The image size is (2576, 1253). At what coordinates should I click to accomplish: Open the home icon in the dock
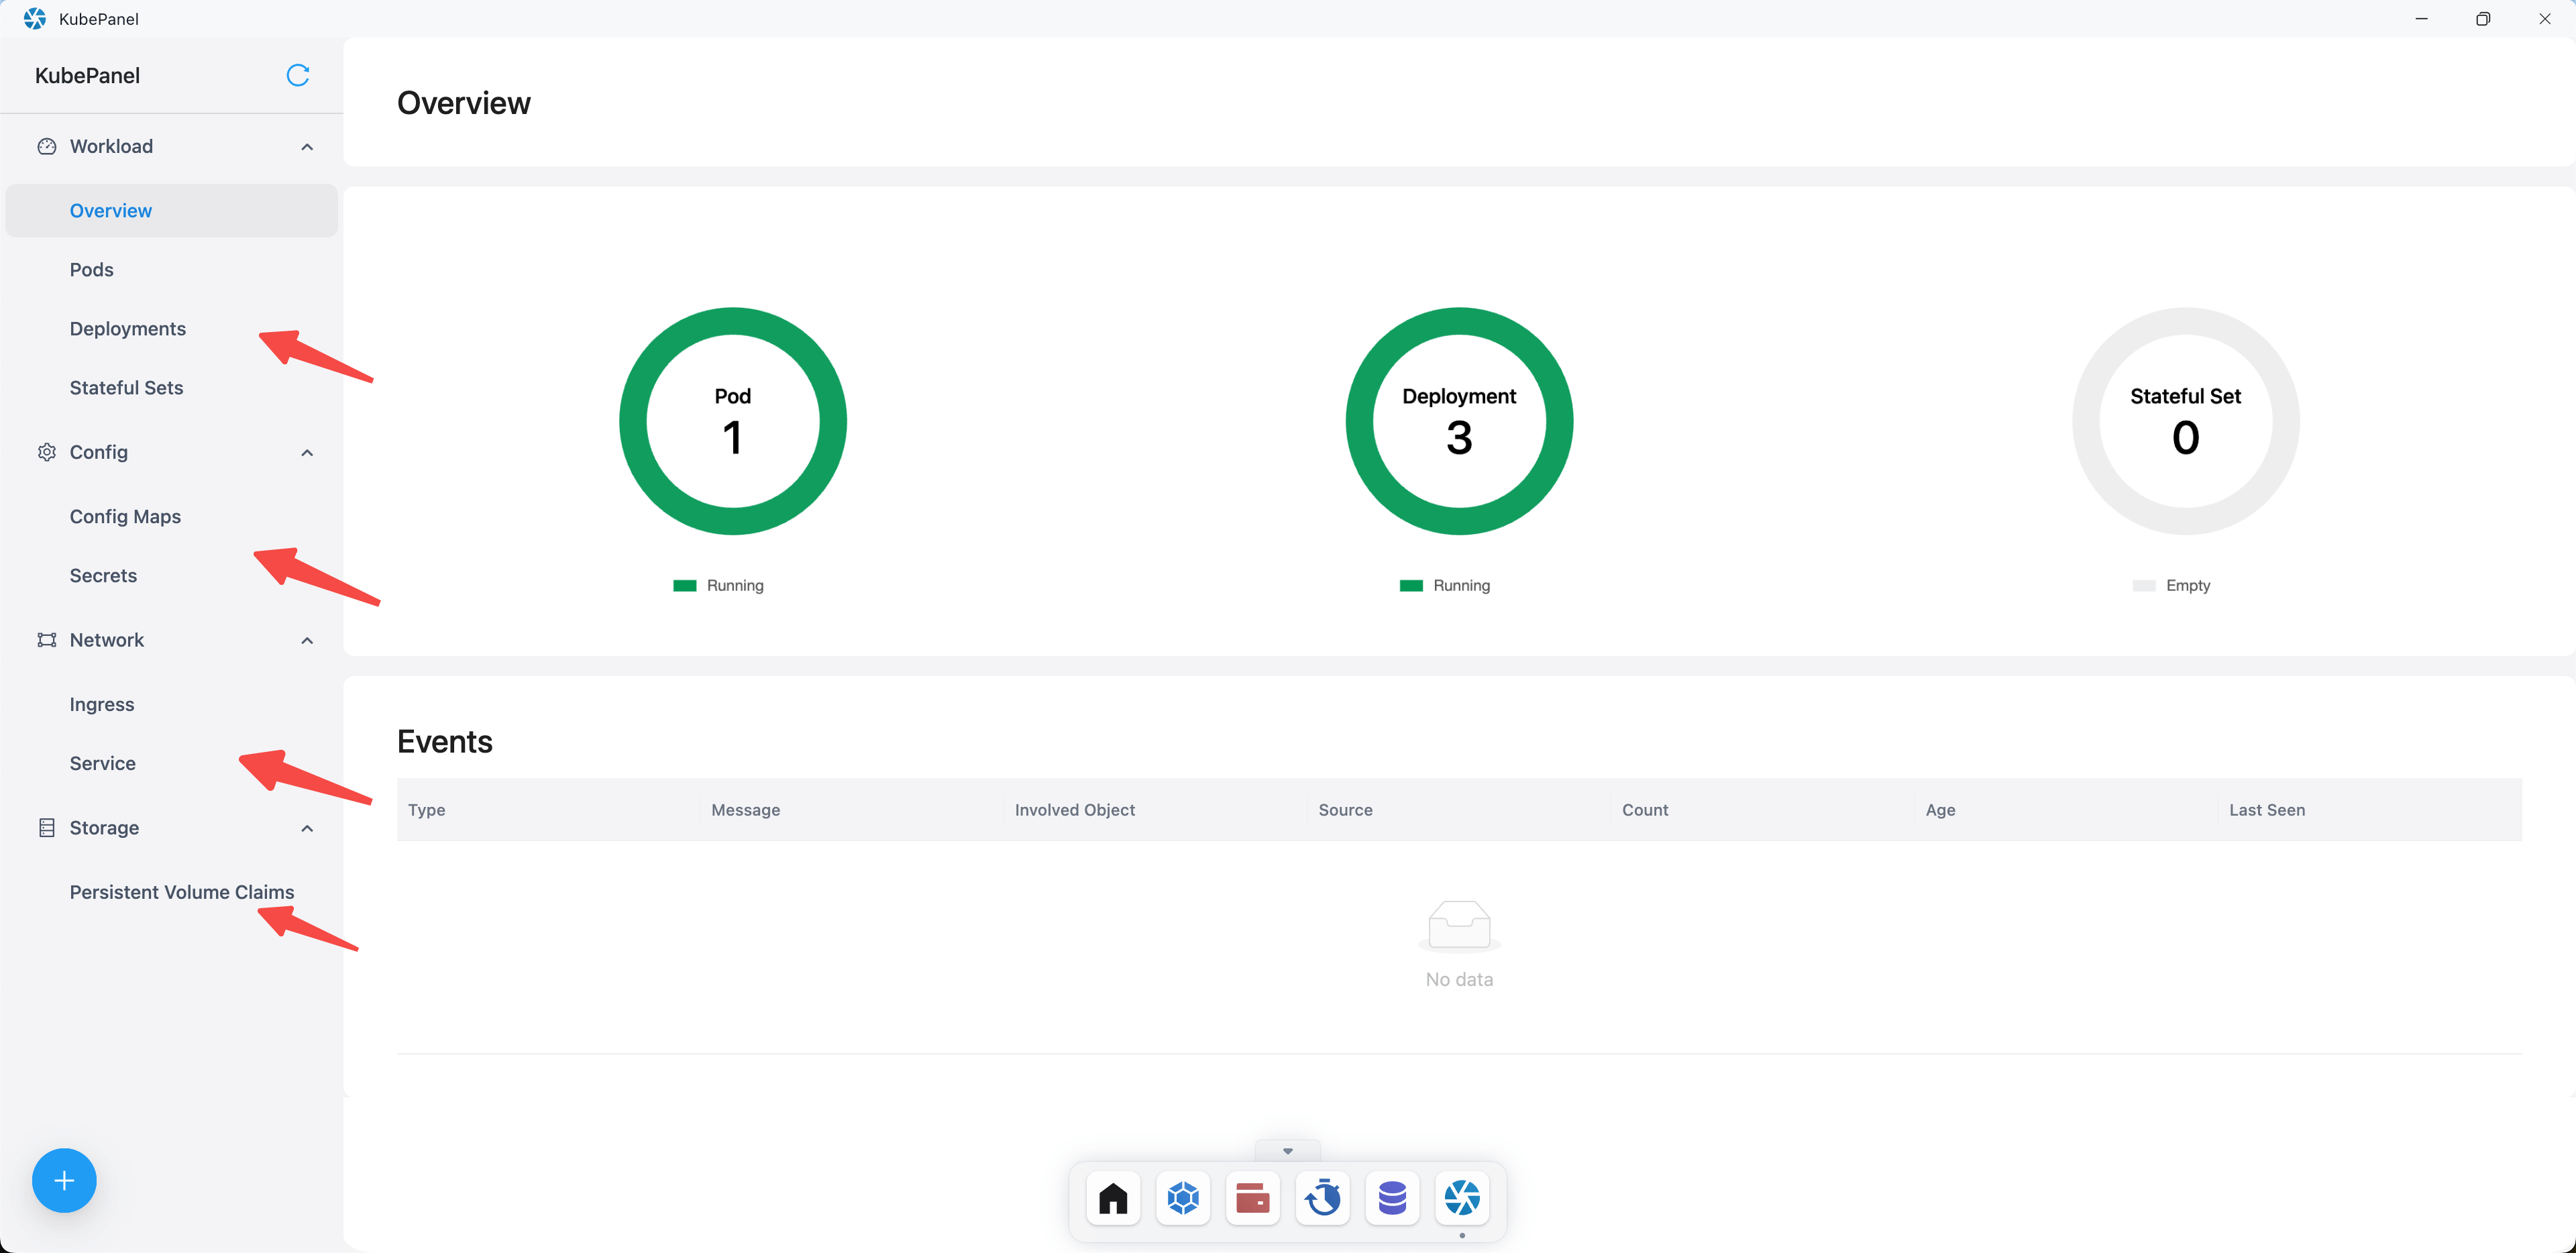click(1113, 1197)
